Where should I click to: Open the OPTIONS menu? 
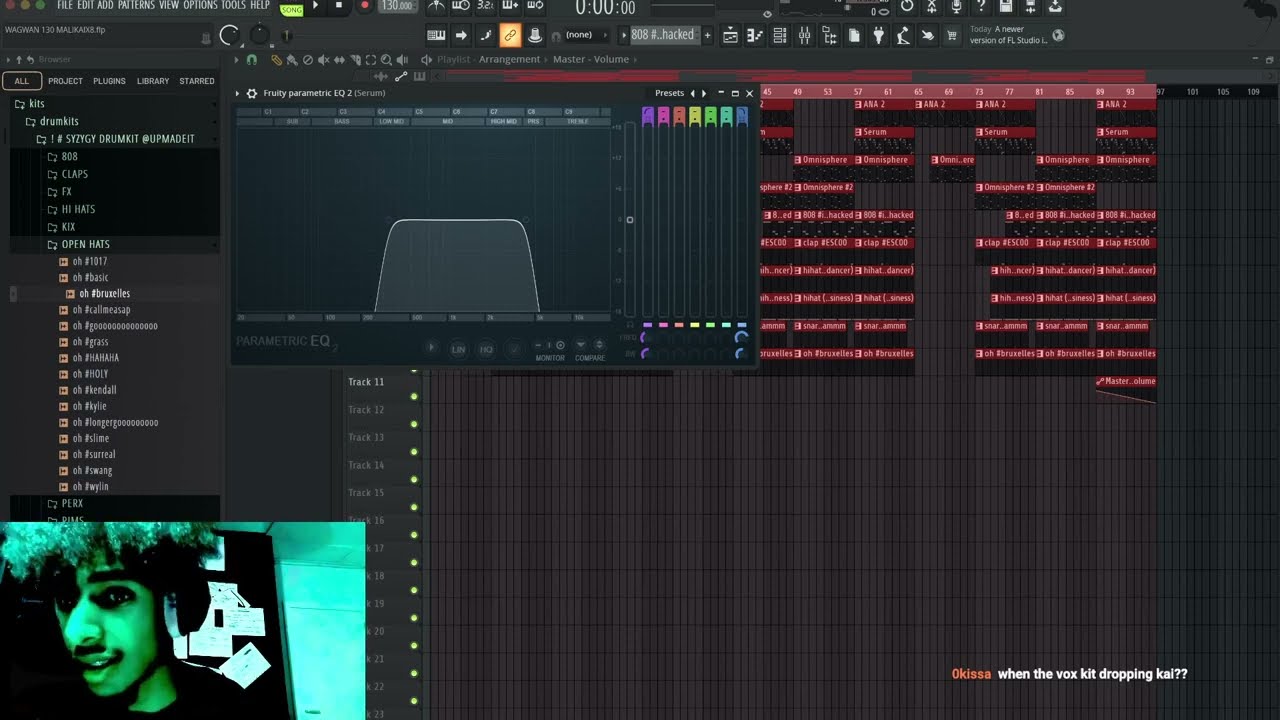(200, 5)
